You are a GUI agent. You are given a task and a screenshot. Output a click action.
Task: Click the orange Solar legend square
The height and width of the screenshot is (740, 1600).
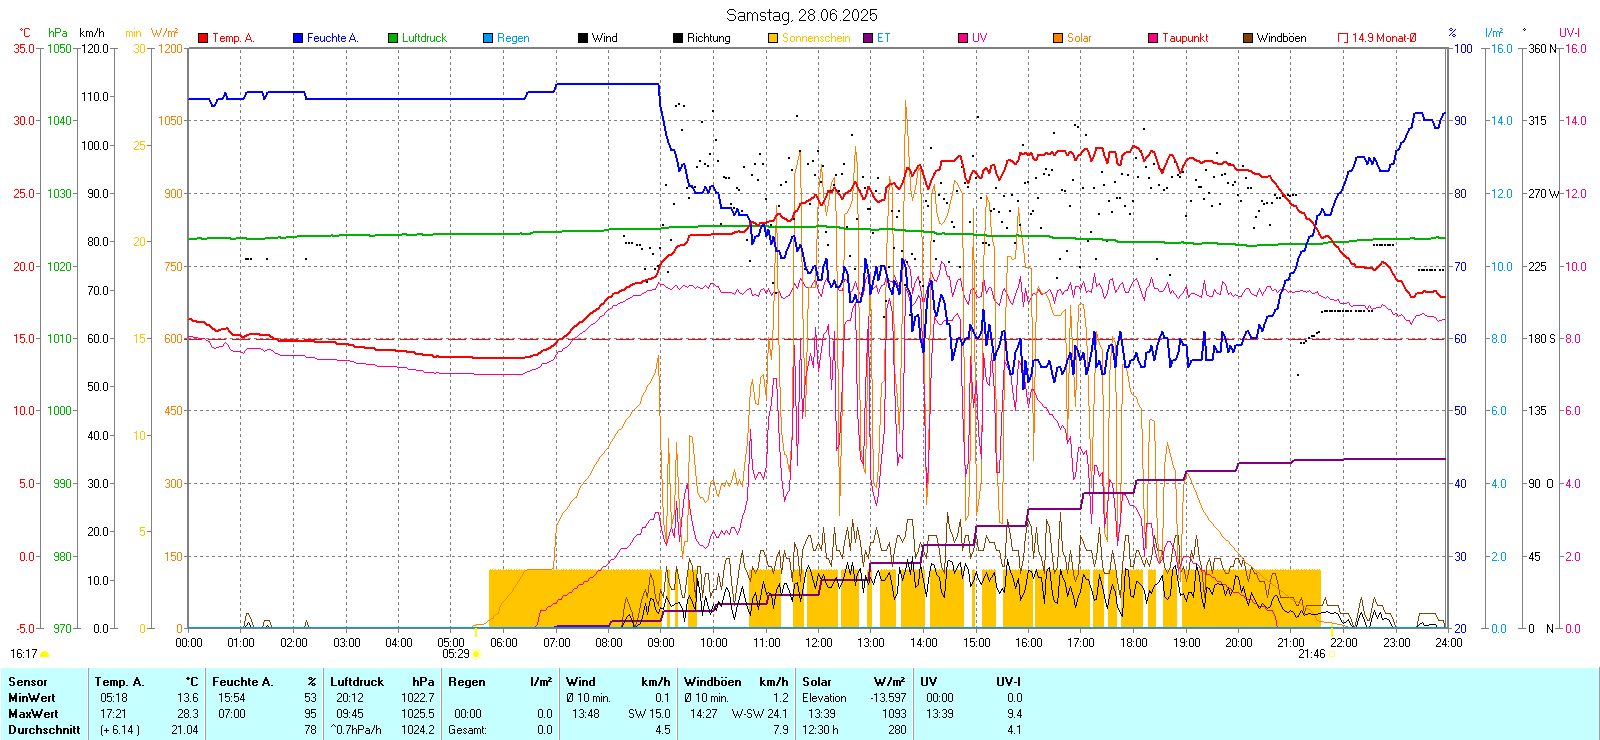click(x=1058, y=38)
